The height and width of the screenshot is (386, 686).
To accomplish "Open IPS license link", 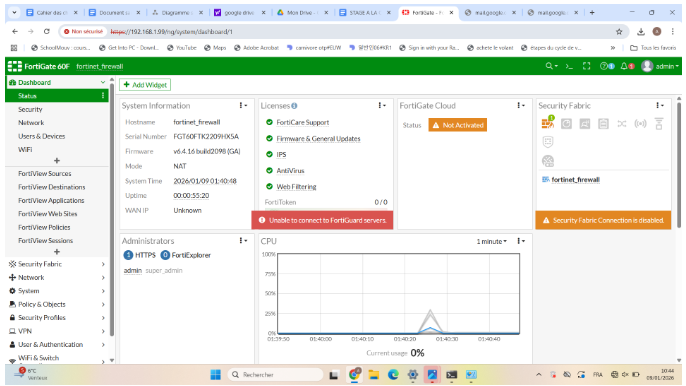I will tap(281, 154).
